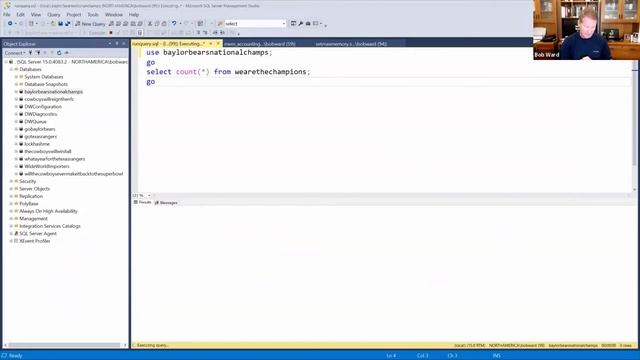
Task: Click the navigate Back arrow icon
Action: 10,24
